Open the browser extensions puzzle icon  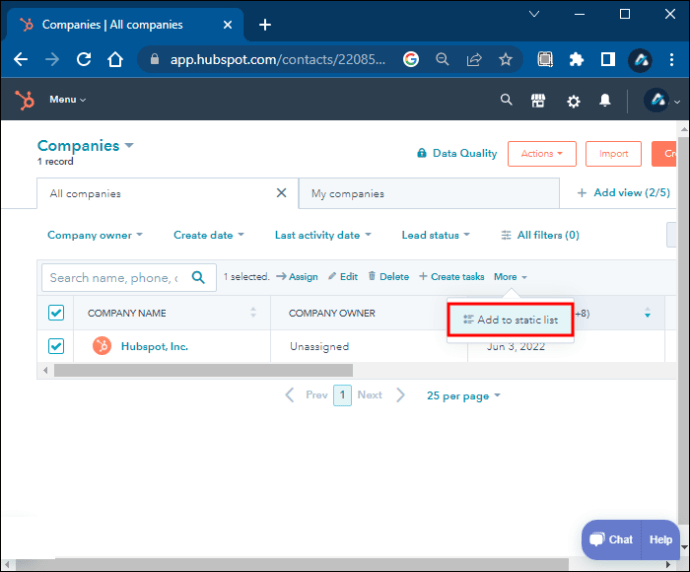(576, 59)
